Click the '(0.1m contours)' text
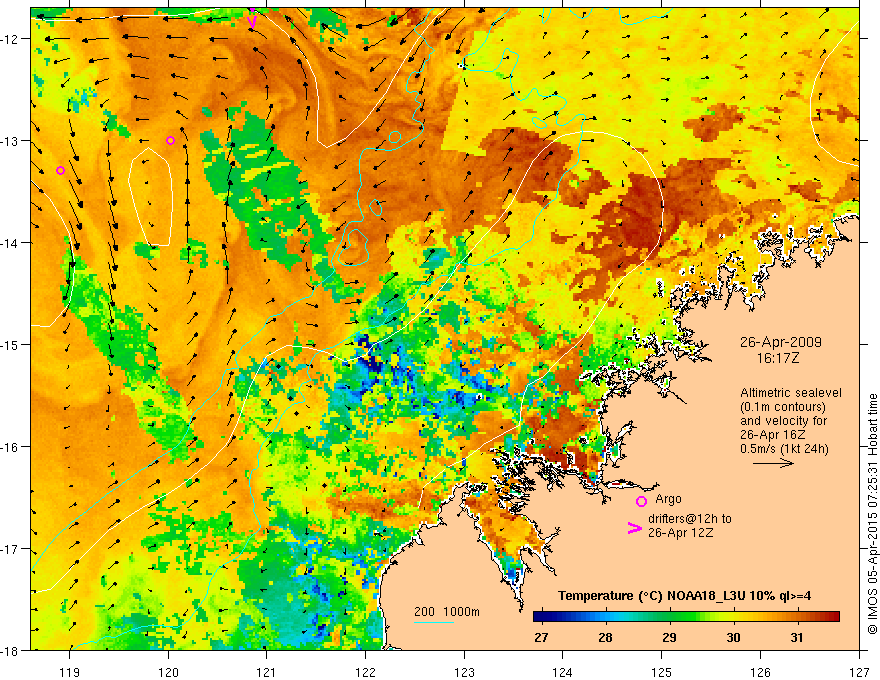This screenshot has width=880, height=680. tap(783, 407)
